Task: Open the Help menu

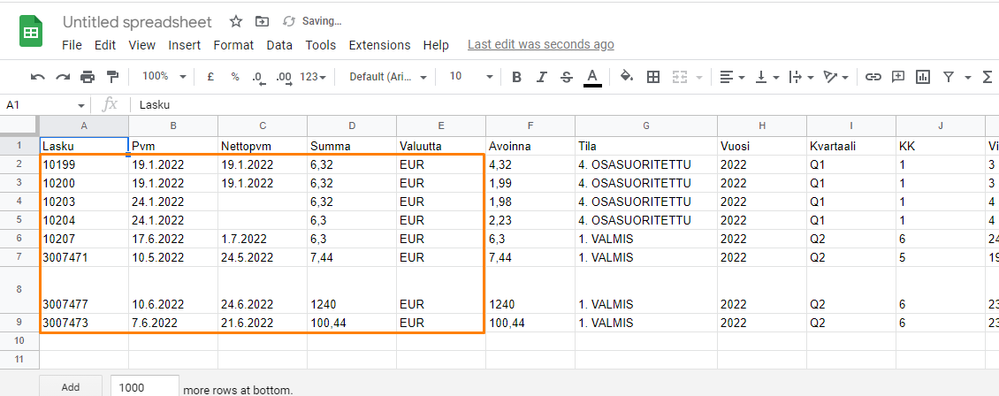Action: (436, 45)
